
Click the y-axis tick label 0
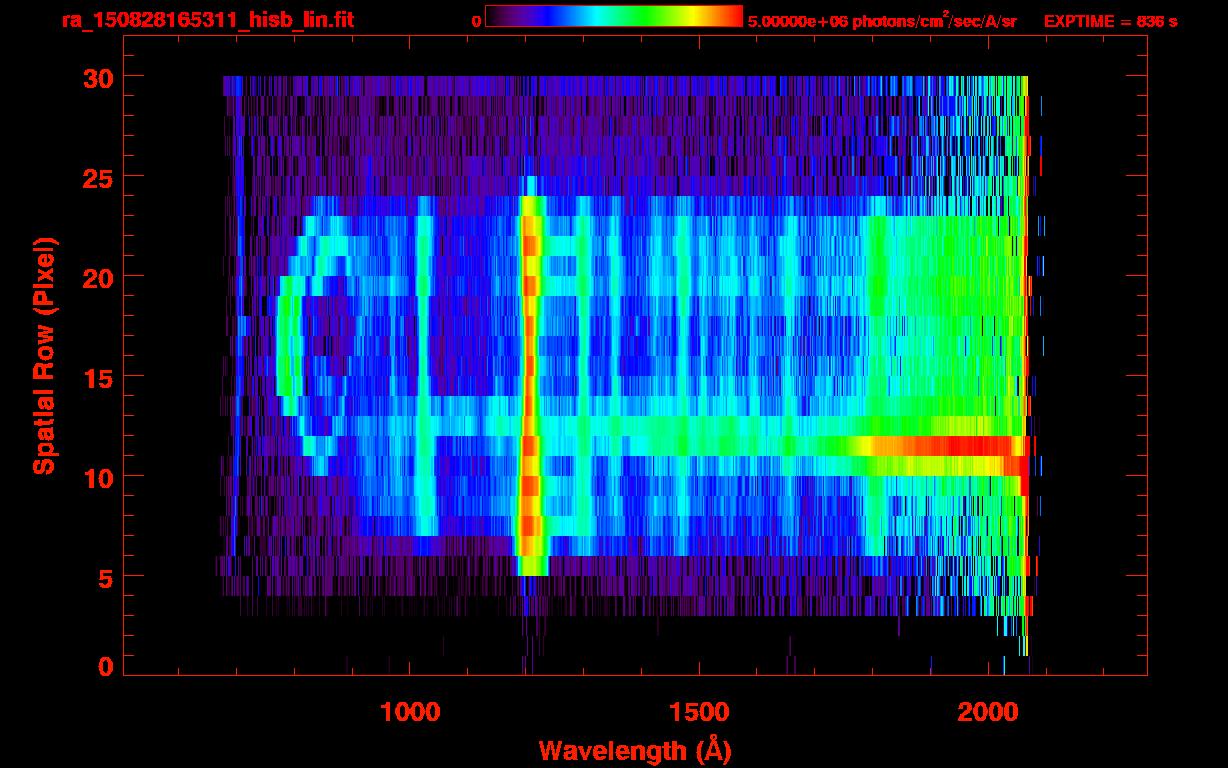(105, 667)
